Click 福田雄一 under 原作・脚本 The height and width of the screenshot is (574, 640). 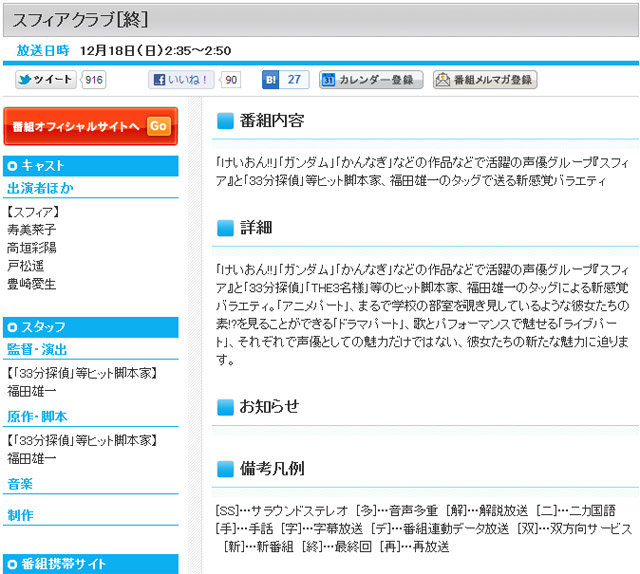(x=31, y=458)
